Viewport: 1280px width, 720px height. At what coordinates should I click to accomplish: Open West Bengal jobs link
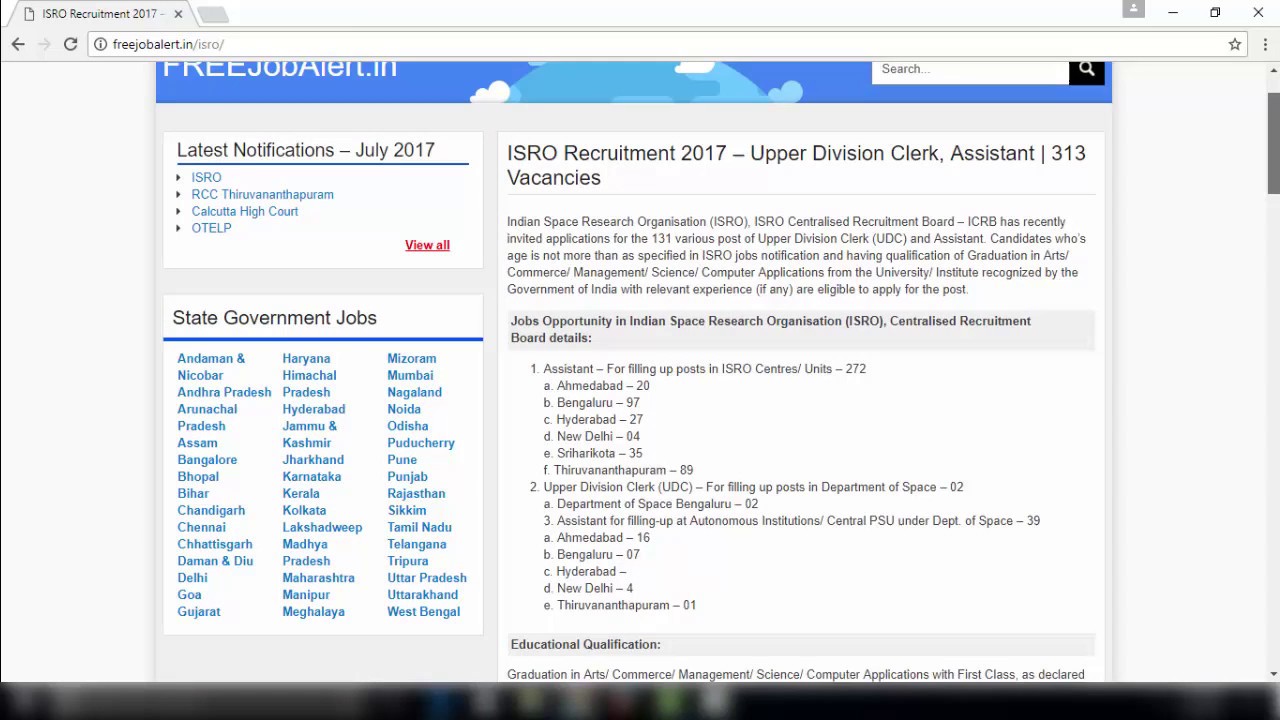[x=424, y=612]
